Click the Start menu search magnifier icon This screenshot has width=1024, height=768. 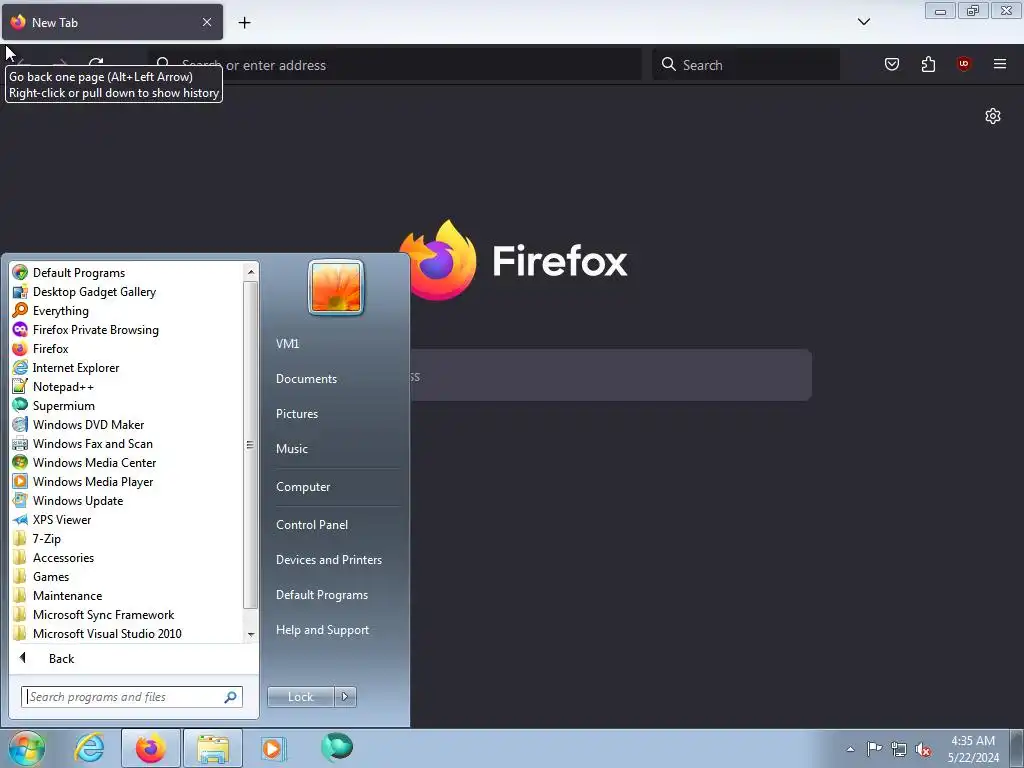point(230,697)
